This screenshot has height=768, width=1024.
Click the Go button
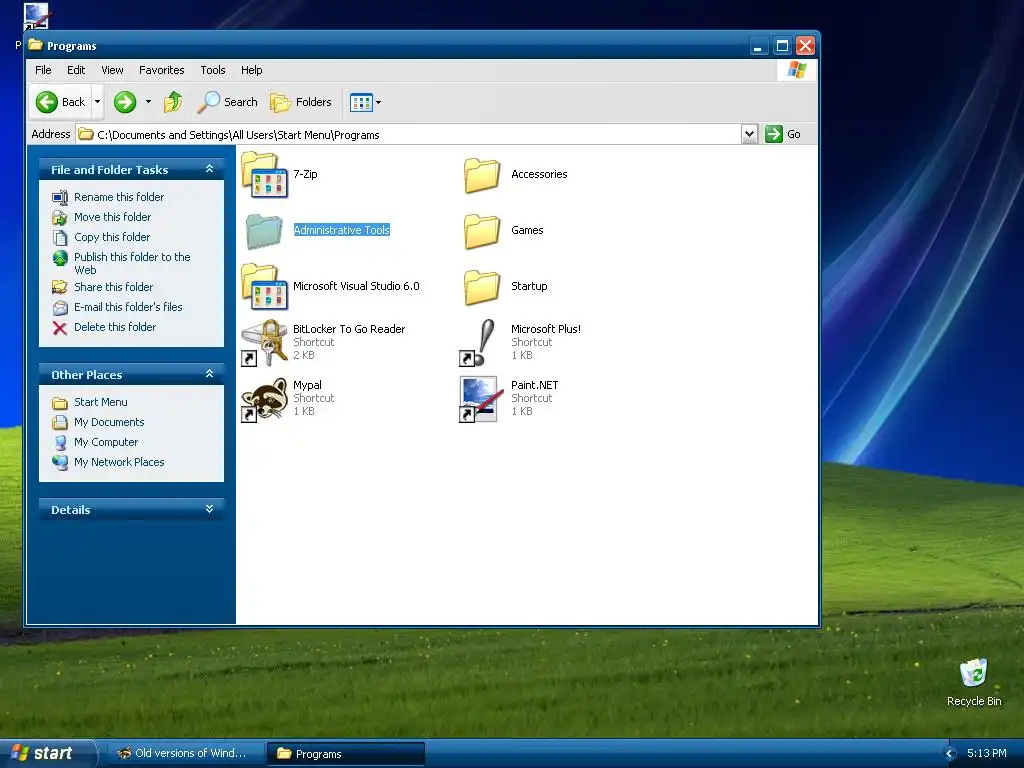coord(783,134)
